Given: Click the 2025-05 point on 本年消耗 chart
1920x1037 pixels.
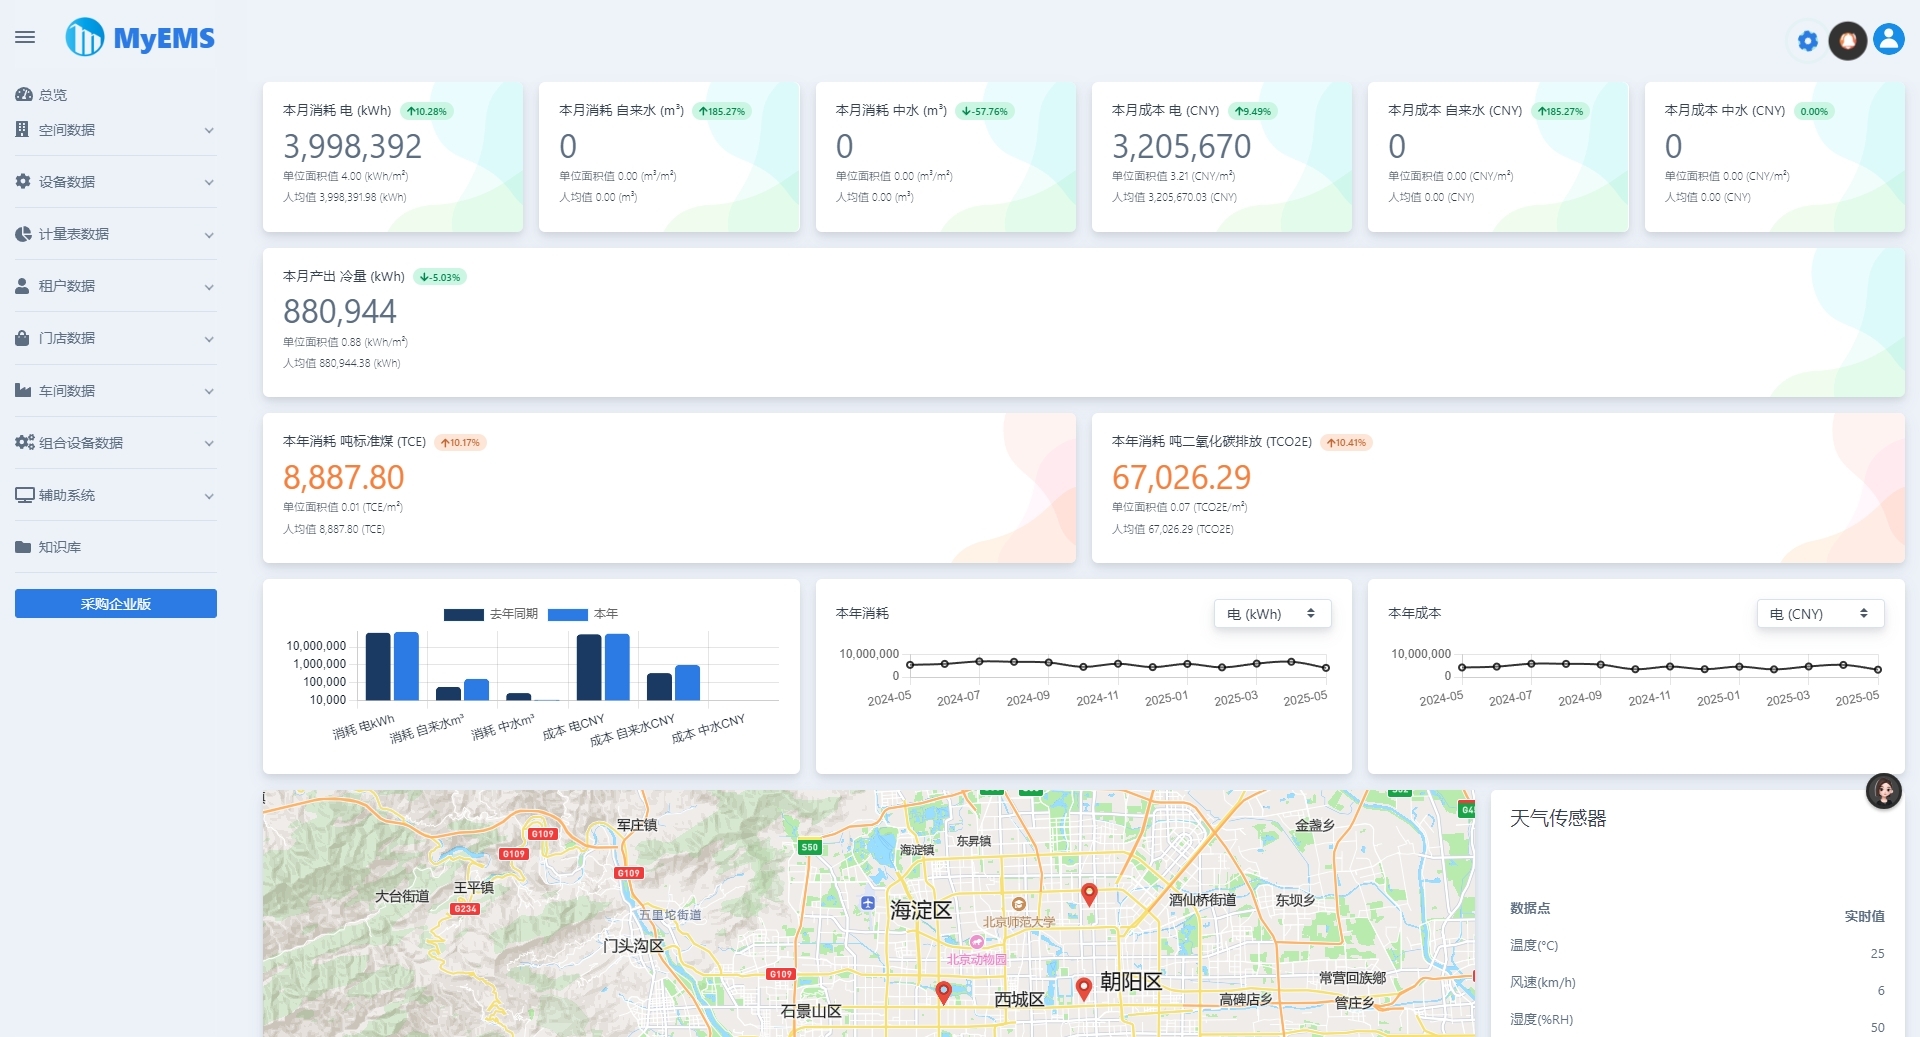Looking at the screenshot, I should click(x=1326, y=668).
